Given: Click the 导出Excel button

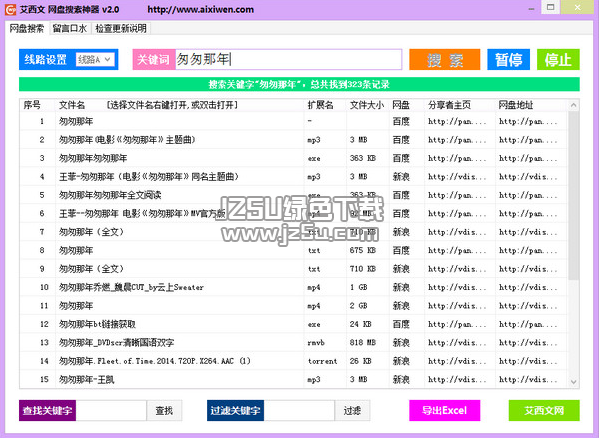Looking at the screenshot, I should coord(445,410).
